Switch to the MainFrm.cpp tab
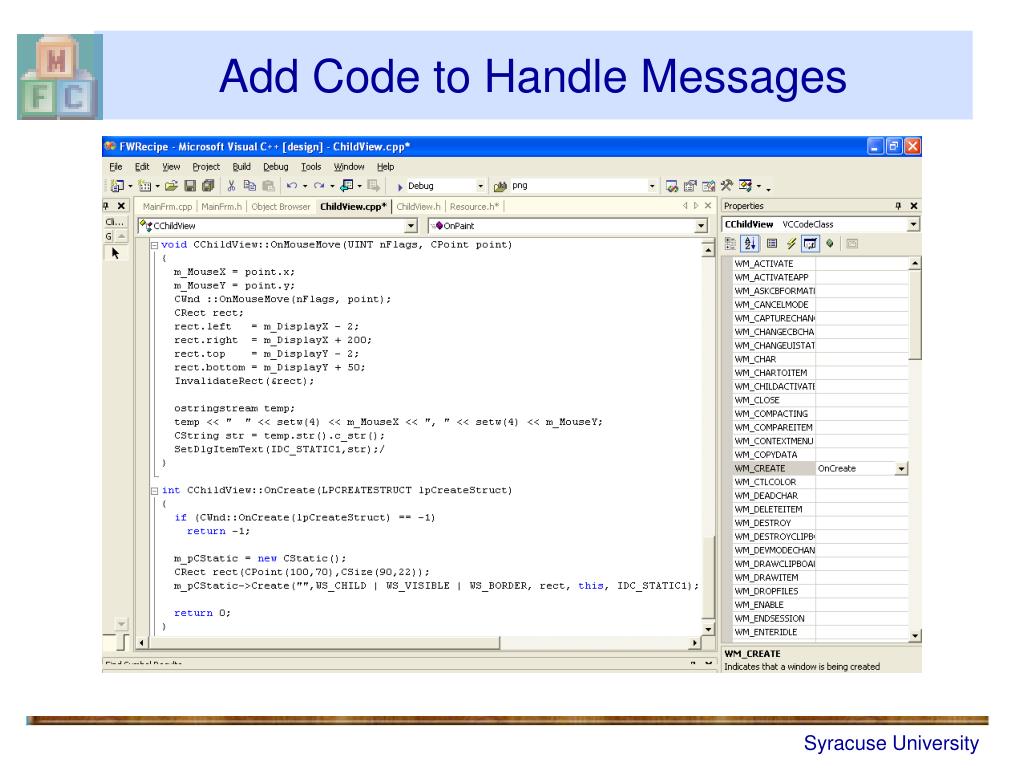1024x768 pixels. point(167,207)
